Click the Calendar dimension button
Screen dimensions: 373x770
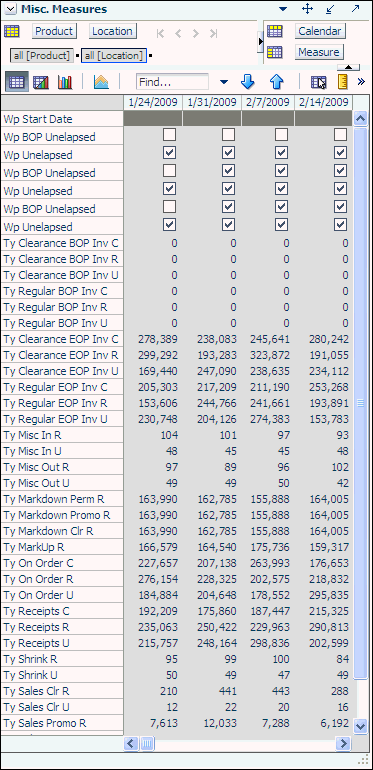tap(320, 31)
